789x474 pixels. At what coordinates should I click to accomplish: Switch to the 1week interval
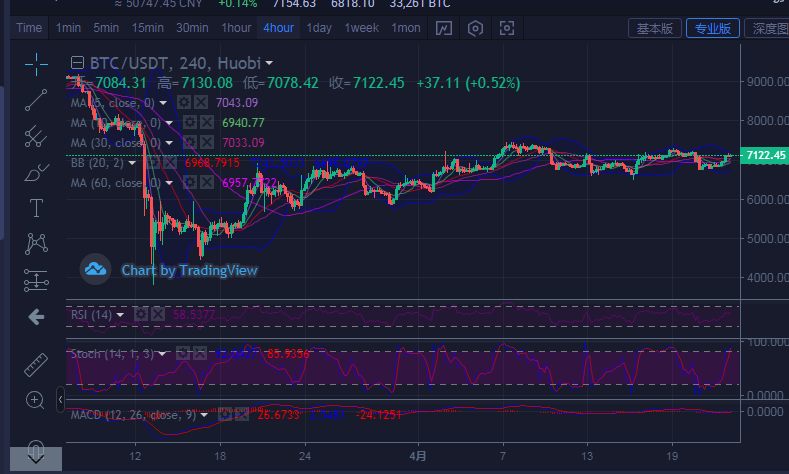(361, 28)
